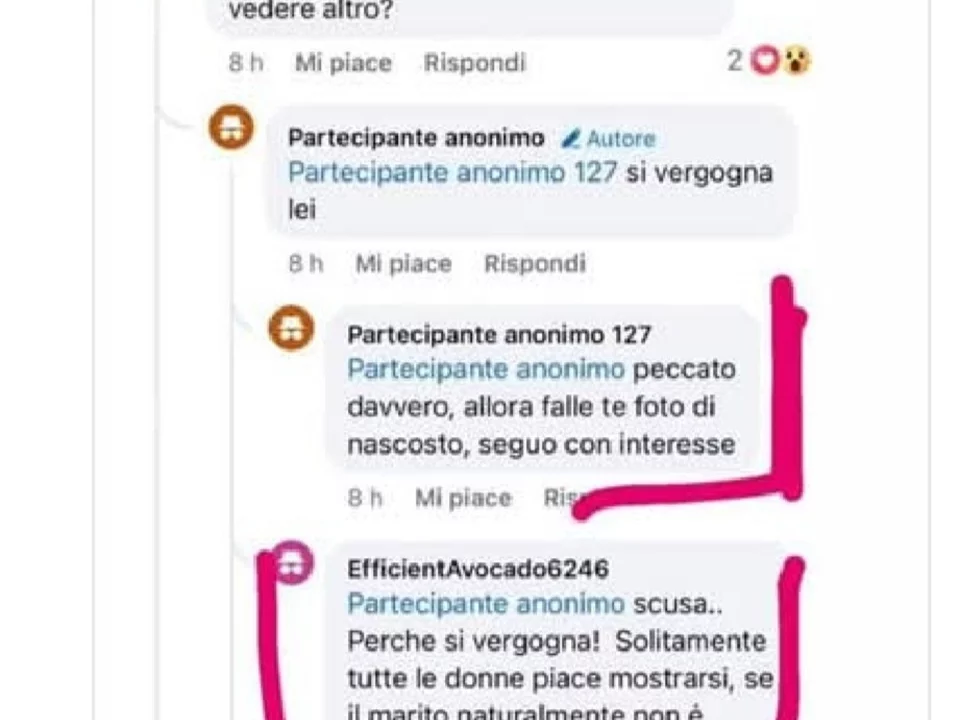Screen dimensions: 960x720
Task: Click the blue mention before 'scusa..'
Action: (486, 604)
